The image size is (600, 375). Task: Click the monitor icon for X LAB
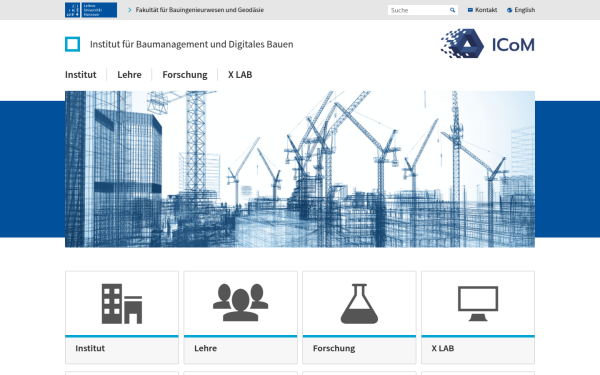click(x=478, y=303)
